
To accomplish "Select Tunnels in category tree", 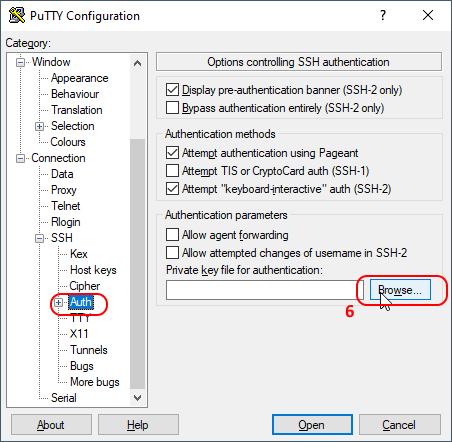I will pos(89,350).
